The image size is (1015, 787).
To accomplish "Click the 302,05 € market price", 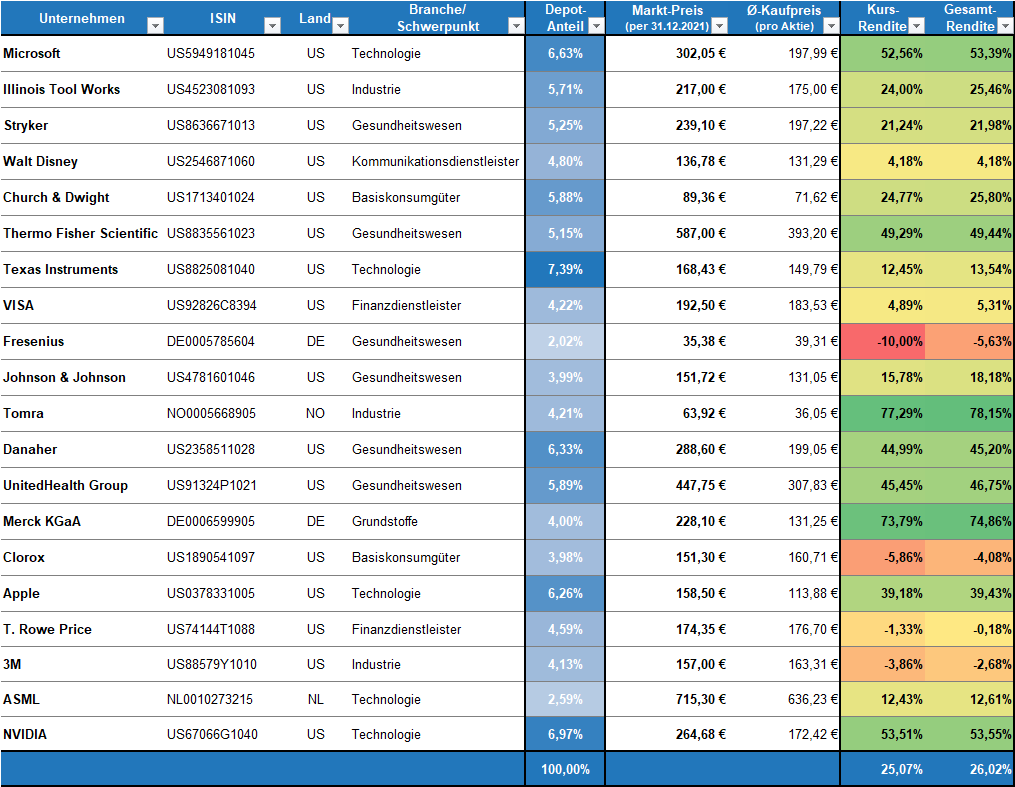I will coord(701,54).
